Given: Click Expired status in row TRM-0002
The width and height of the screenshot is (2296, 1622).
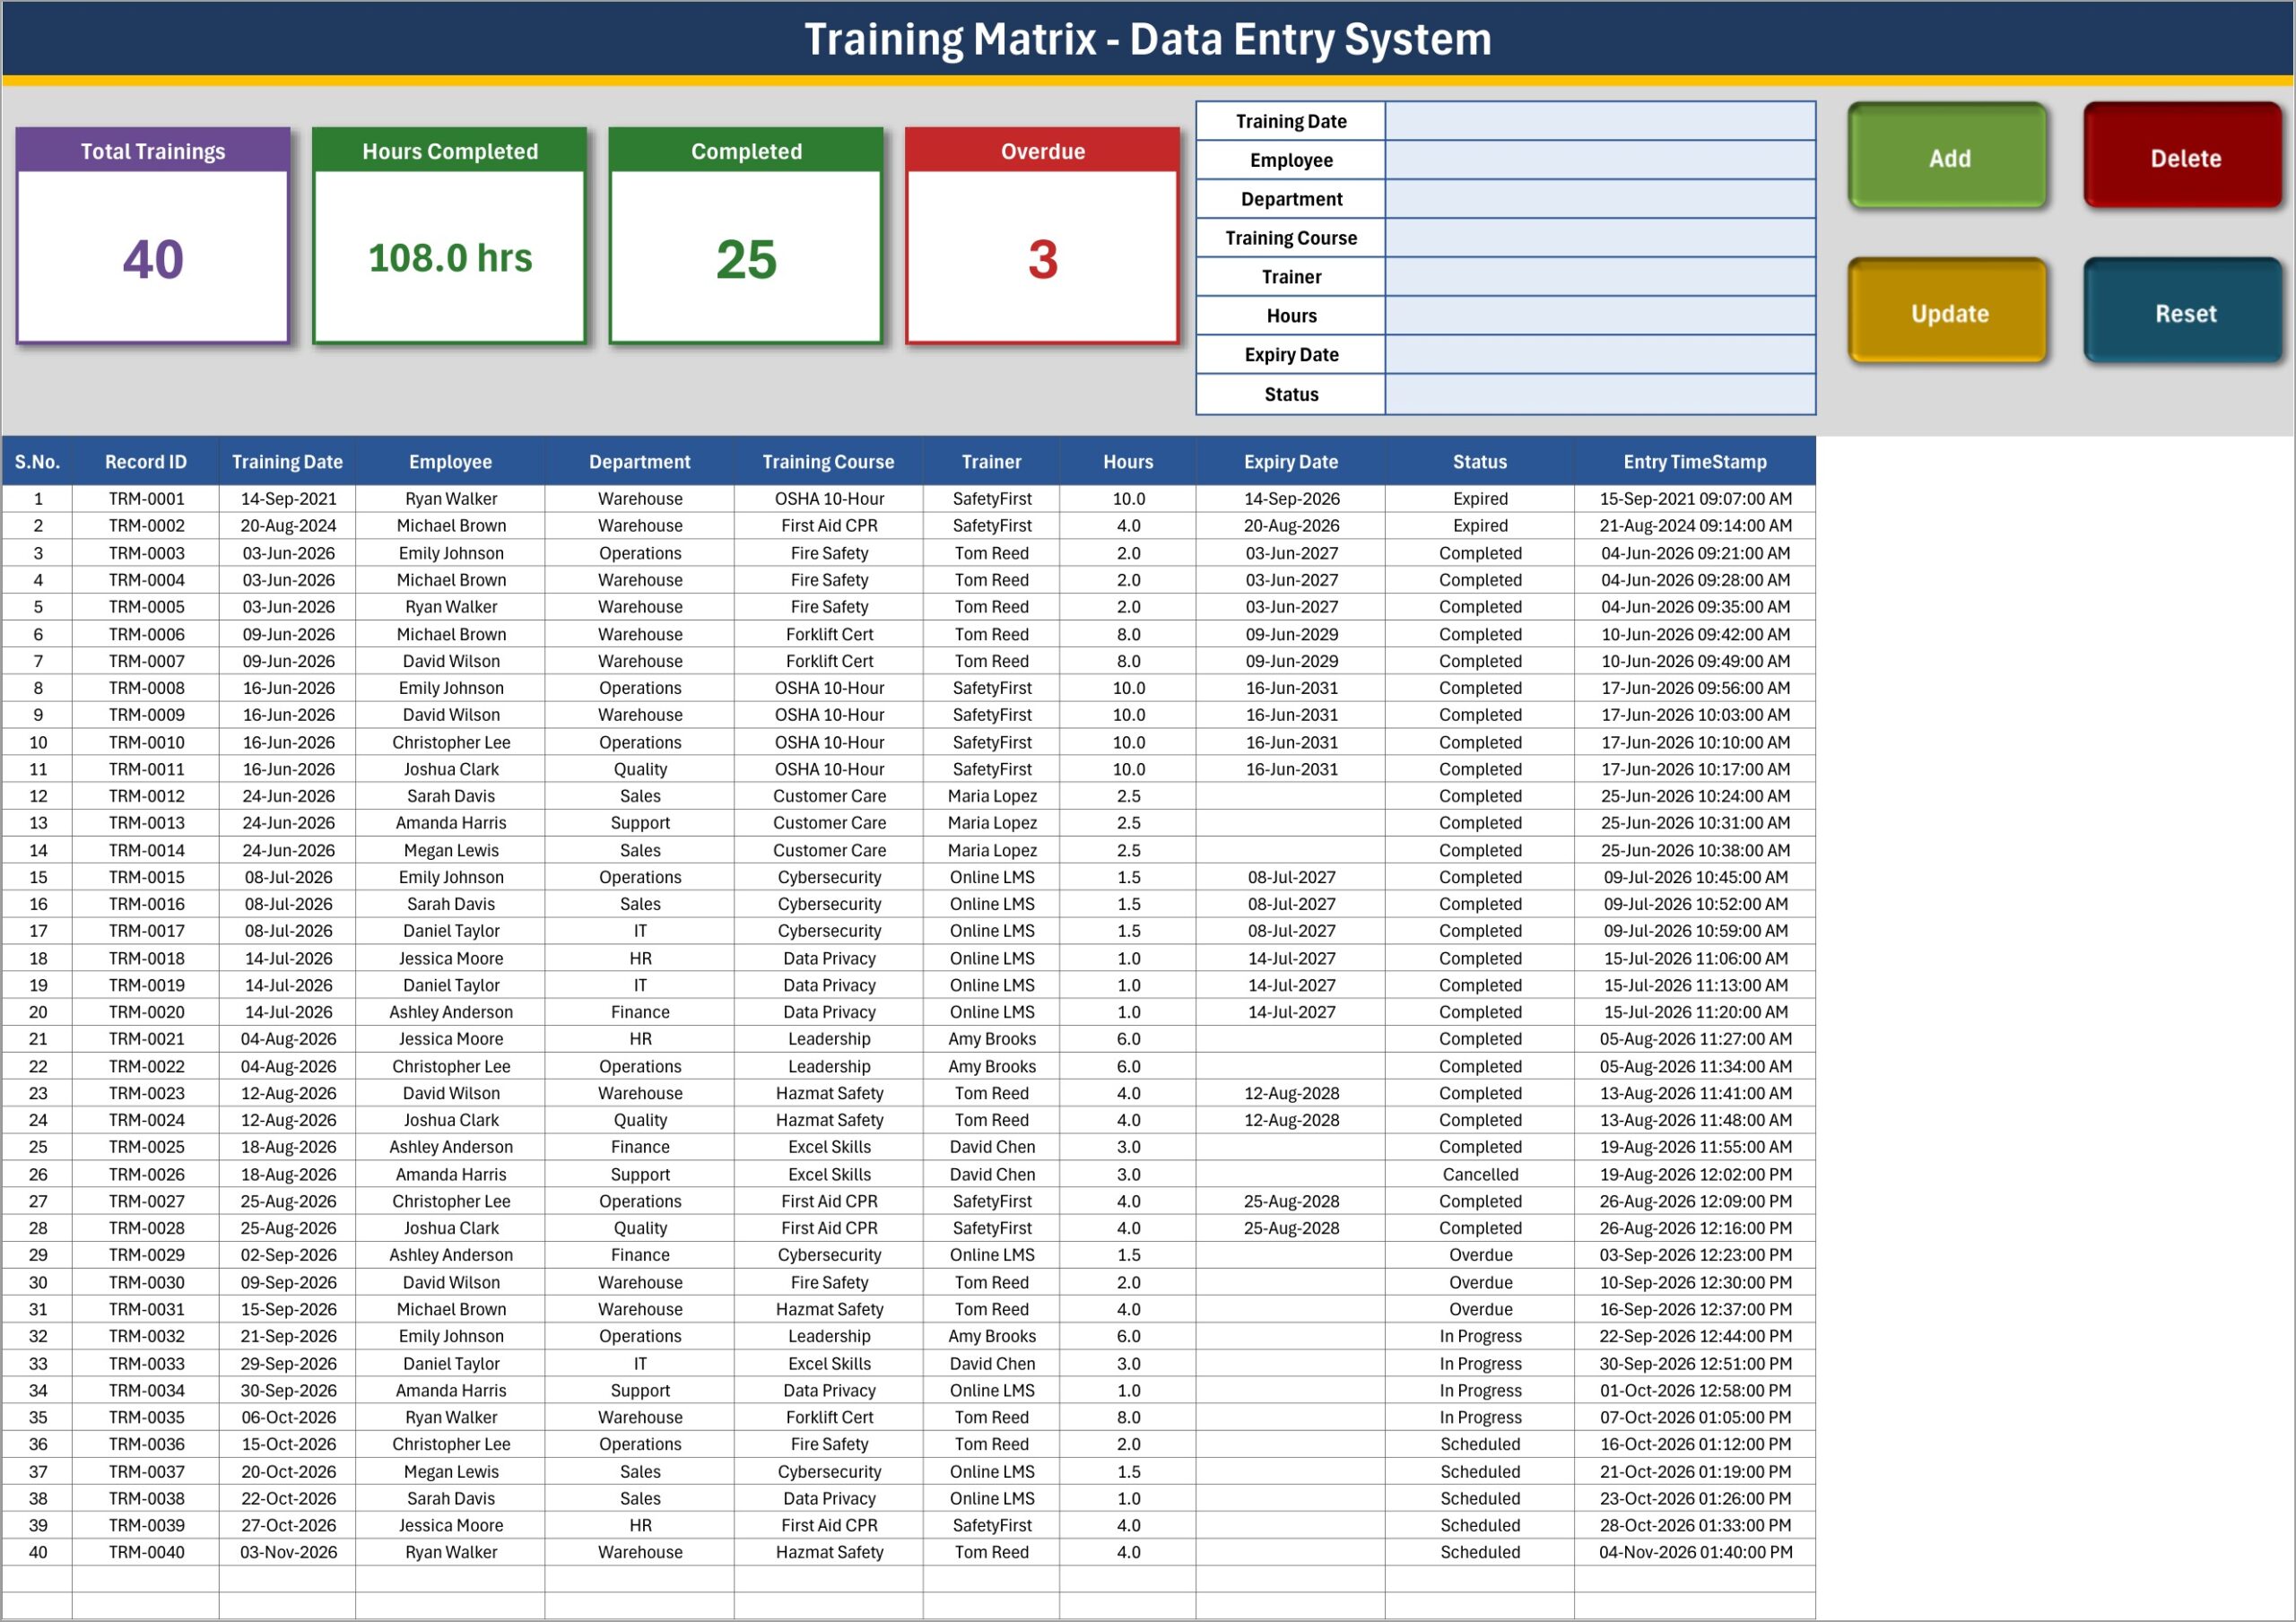Looking at the screenshot, I should pos(1480,525).
